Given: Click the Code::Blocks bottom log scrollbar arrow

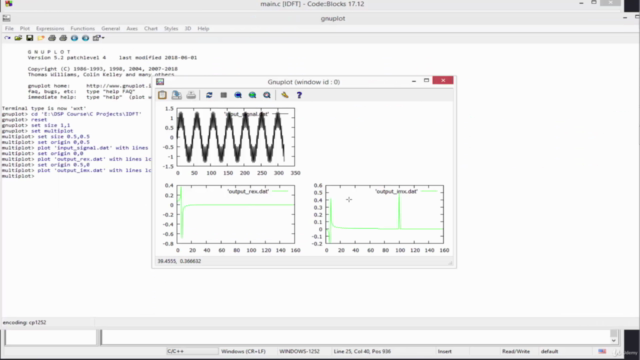Looking at the screenshot, I should point(613,340).
